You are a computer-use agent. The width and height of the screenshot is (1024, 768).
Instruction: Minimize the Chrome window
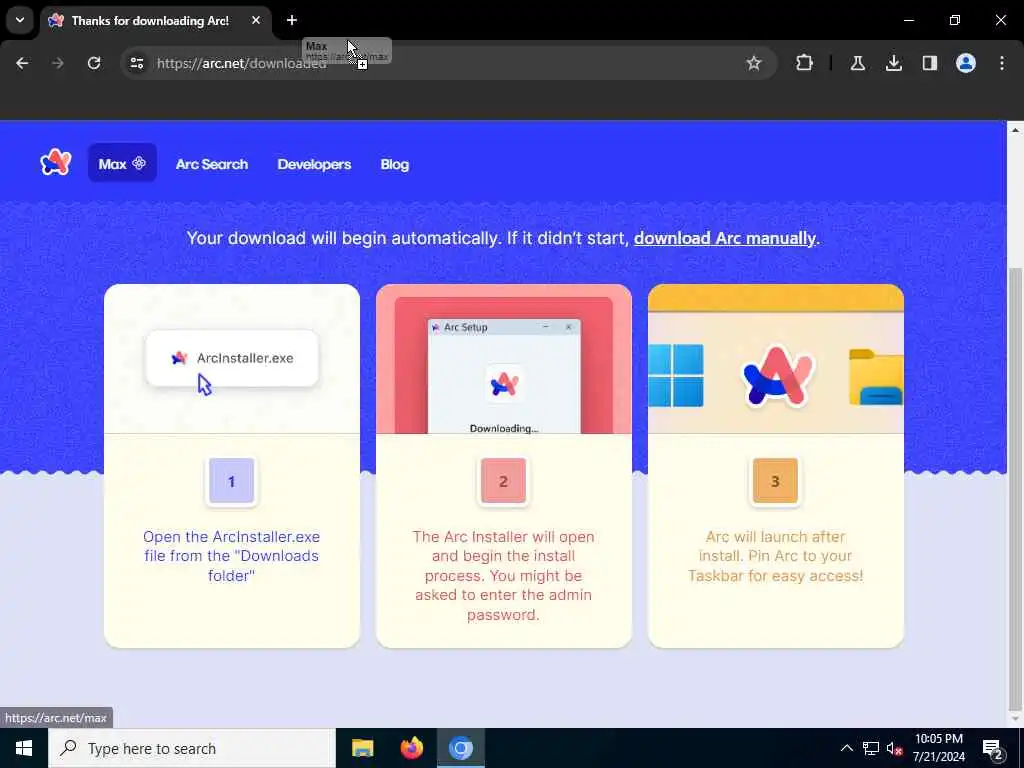click(x=909, y=20)
